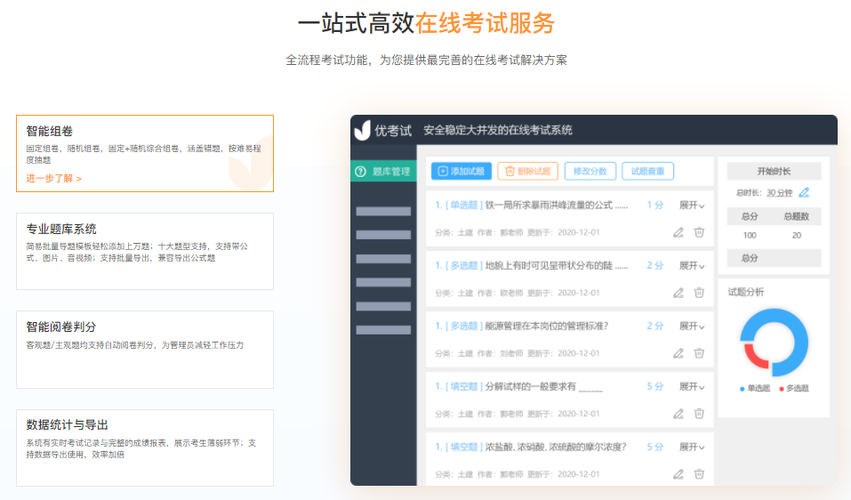
Task: Expand the 浓盐酸、浓硝酸 question with 展开
Action: click(692, 447)
